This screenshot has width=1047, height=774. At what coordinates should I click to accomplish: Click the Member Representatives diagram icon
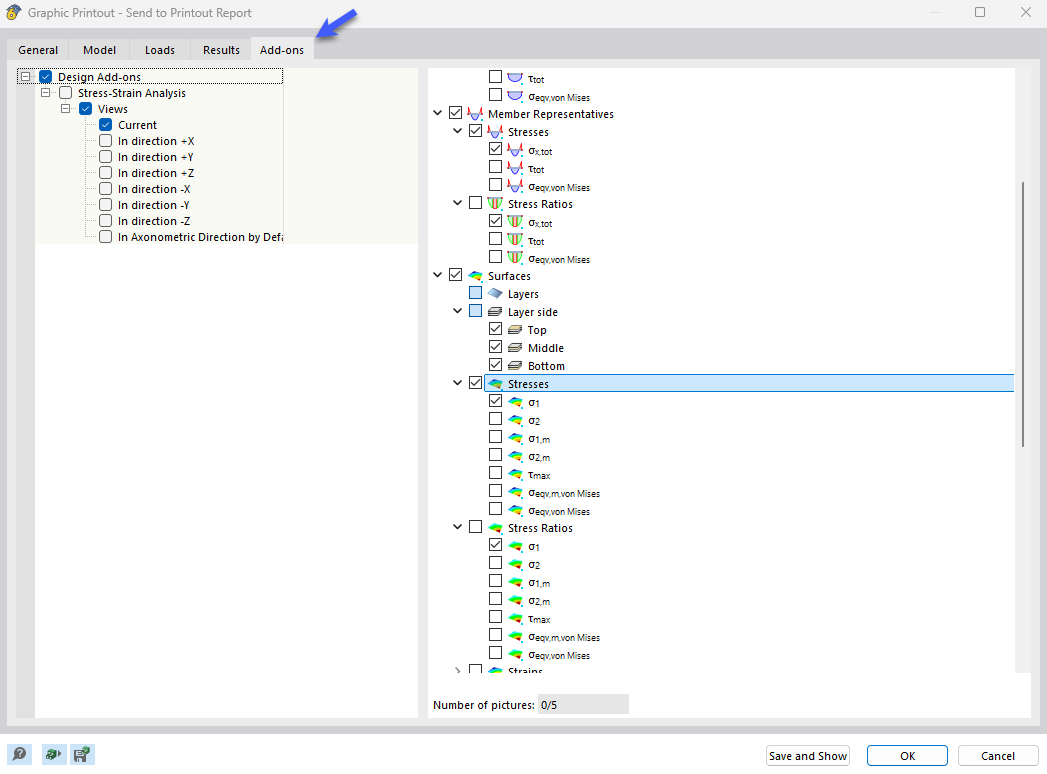[475, 112]
